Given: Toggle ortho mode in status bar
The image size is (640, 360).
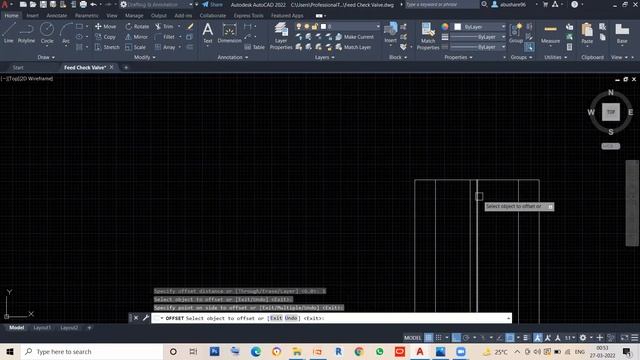Looking at the screenshot, I should click(456, 338).
